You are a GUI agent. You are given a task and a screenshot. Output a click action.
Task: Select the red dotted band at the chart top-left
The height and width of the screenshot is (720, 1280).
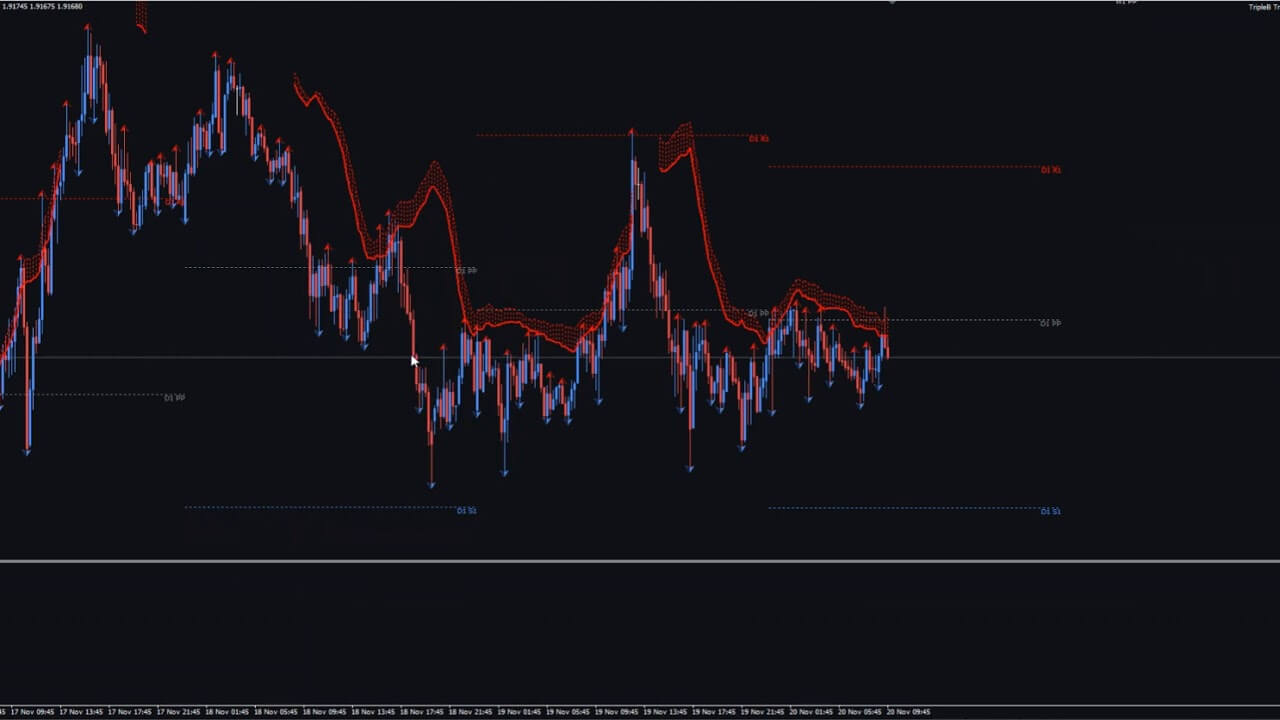141,16
